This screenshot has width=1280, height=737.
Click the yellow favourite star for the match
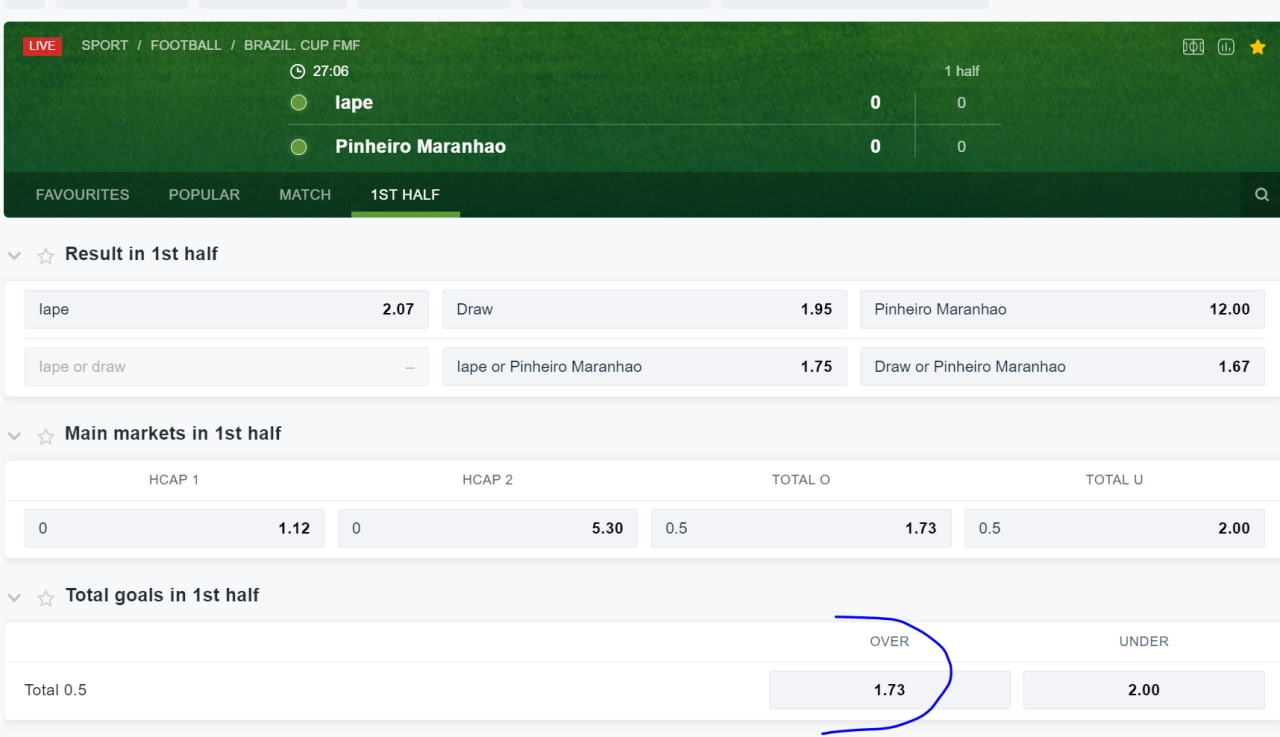1258,47
